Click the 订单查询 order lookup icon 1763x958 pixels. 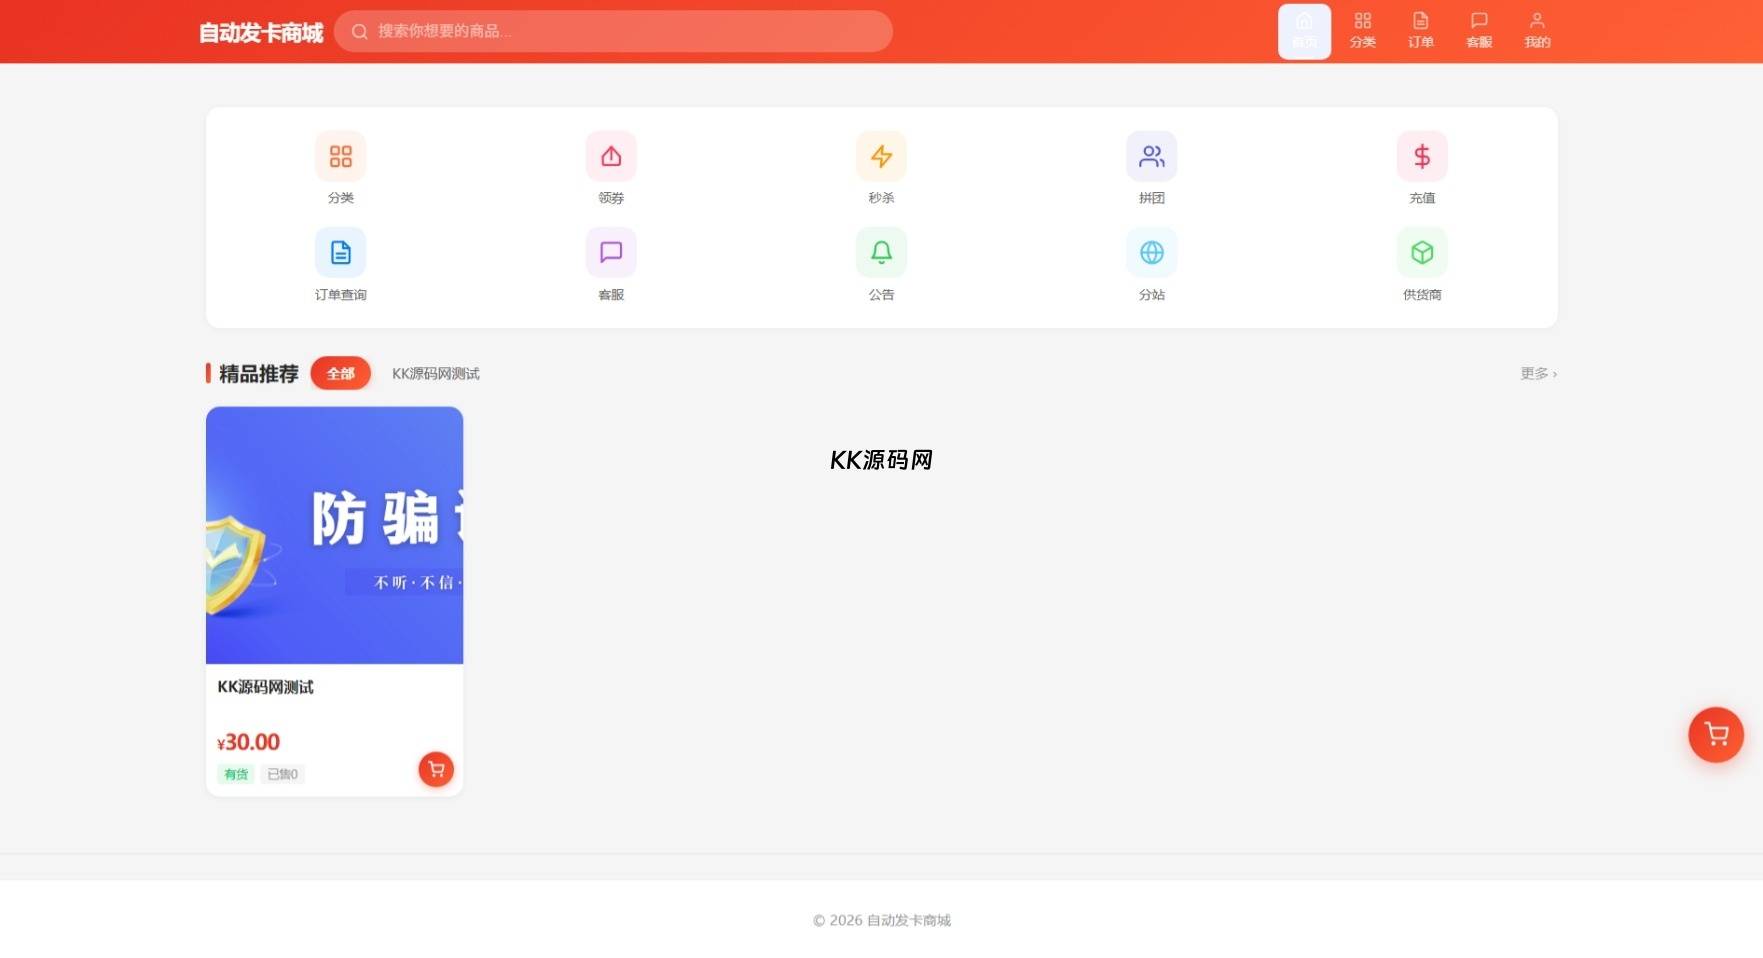(x=340, y=253)
